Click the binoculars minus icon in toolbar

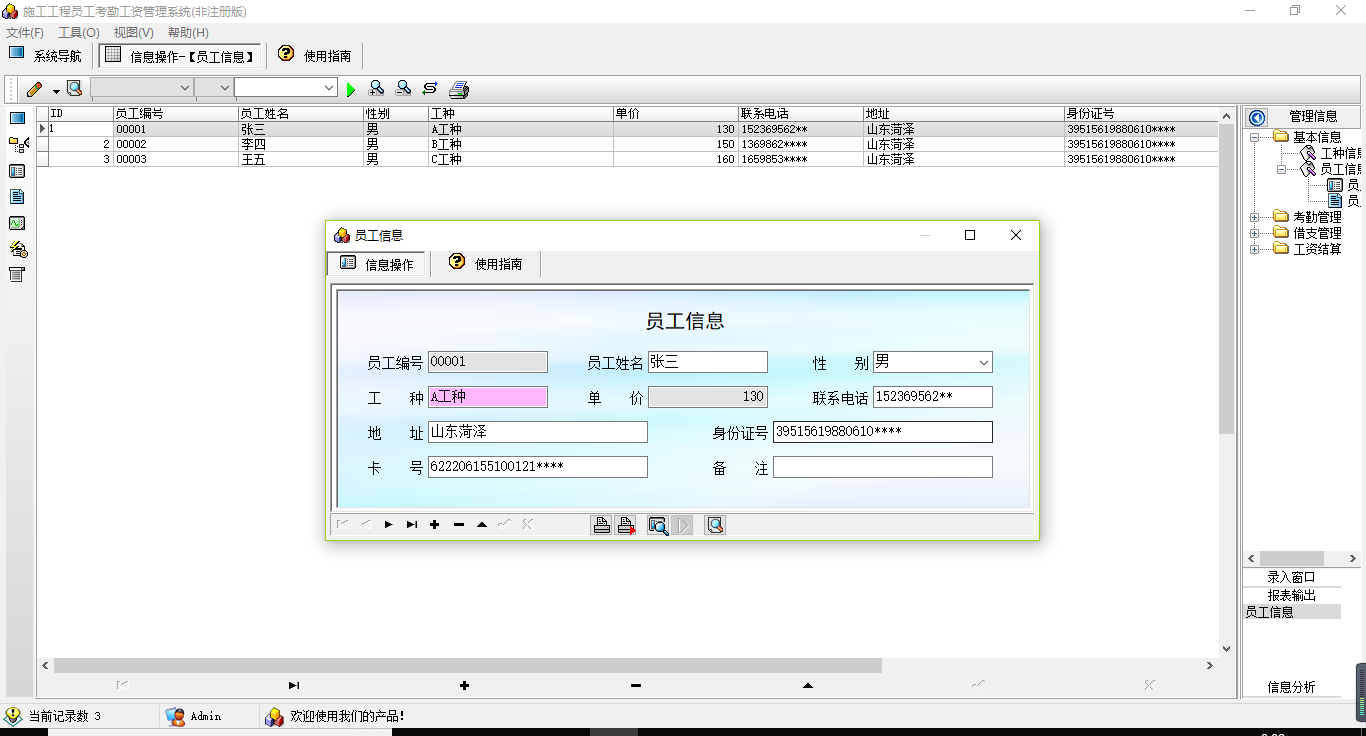(x=403, y=89)
